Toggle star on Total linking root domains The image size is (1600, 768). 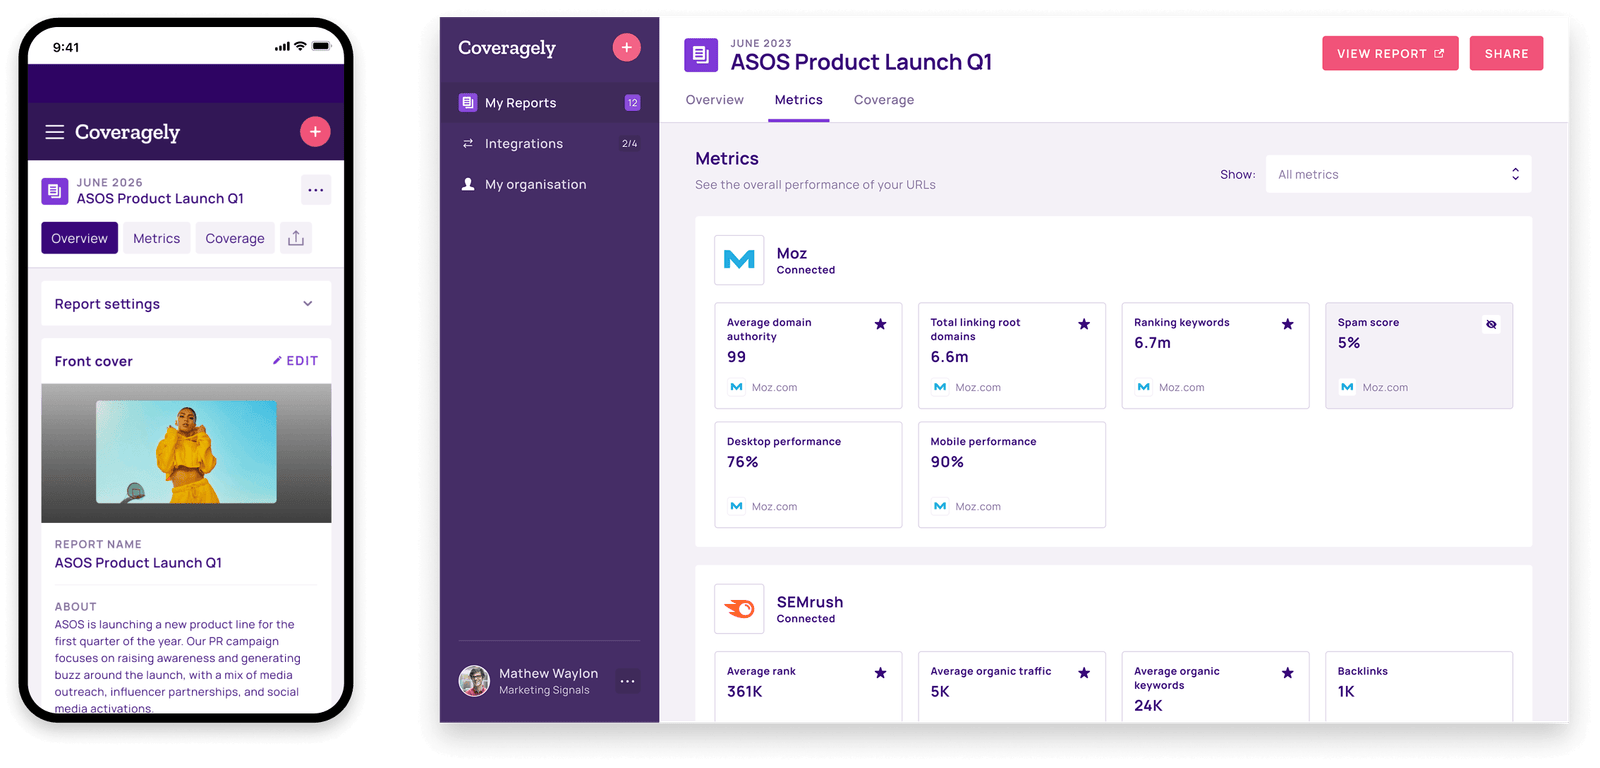(x=1084, y=324)
